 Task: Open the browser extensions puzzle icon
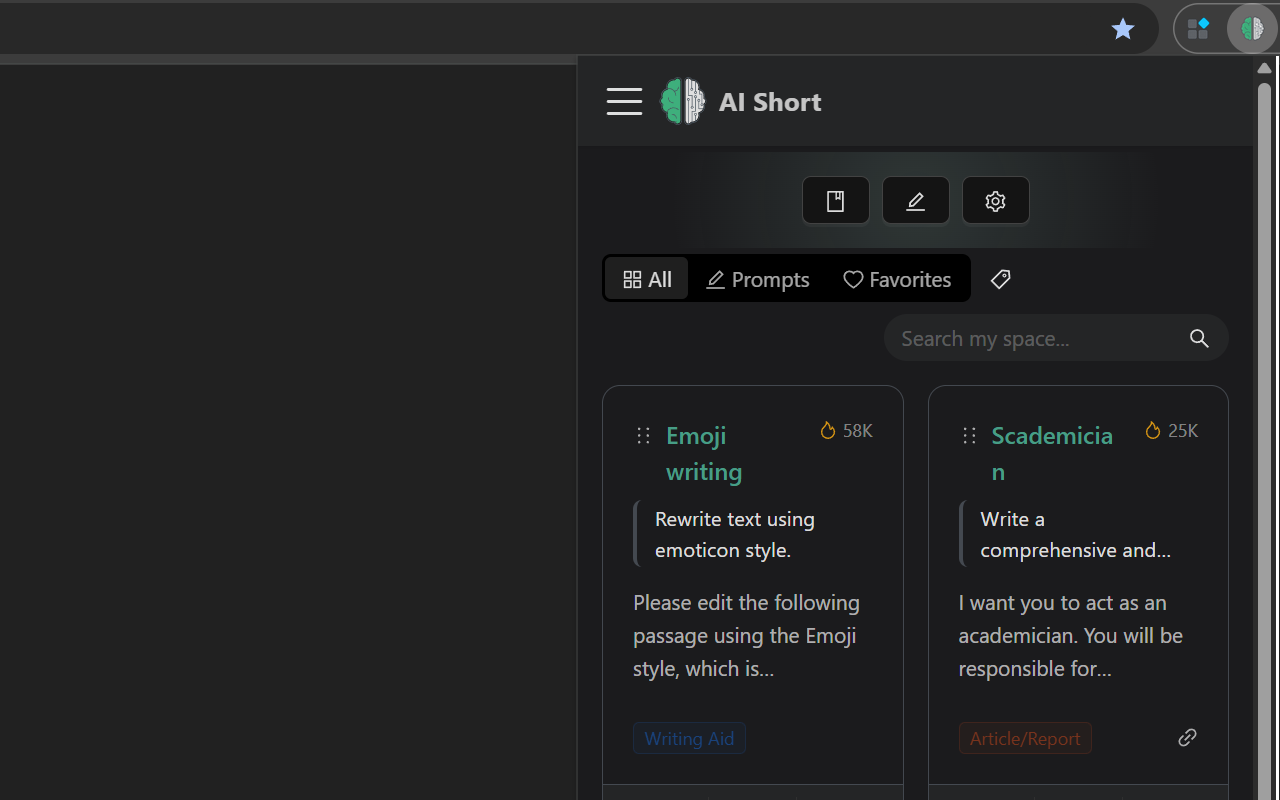point(1198,29)
